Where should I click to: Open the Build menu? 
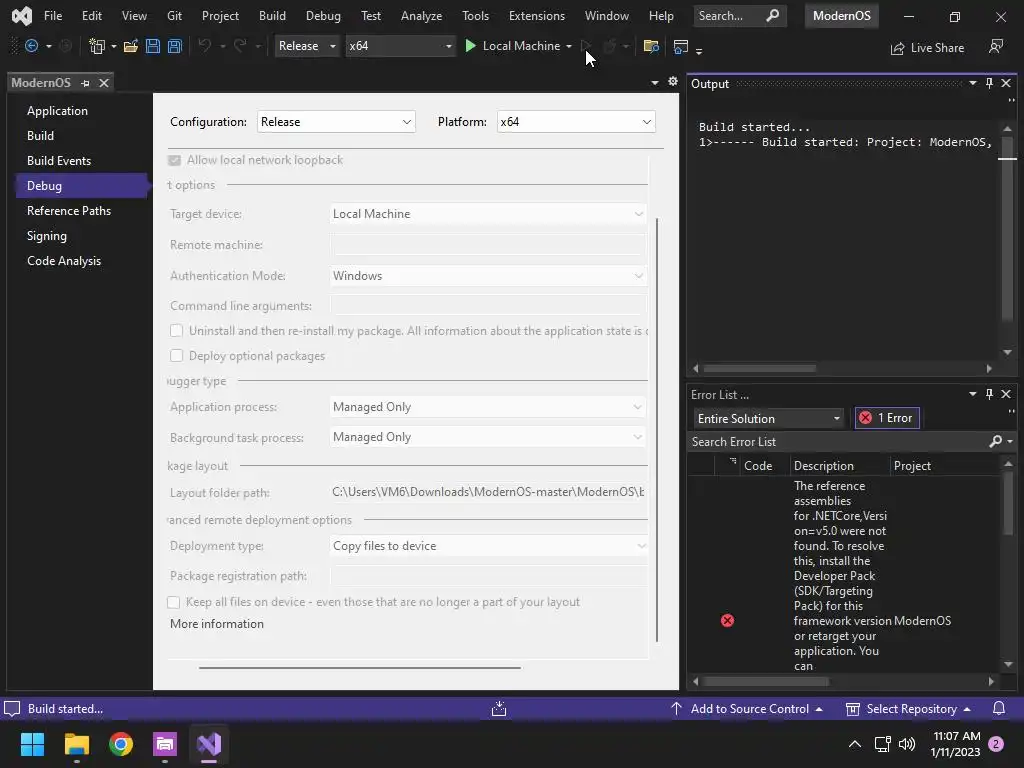click(272, 16)
